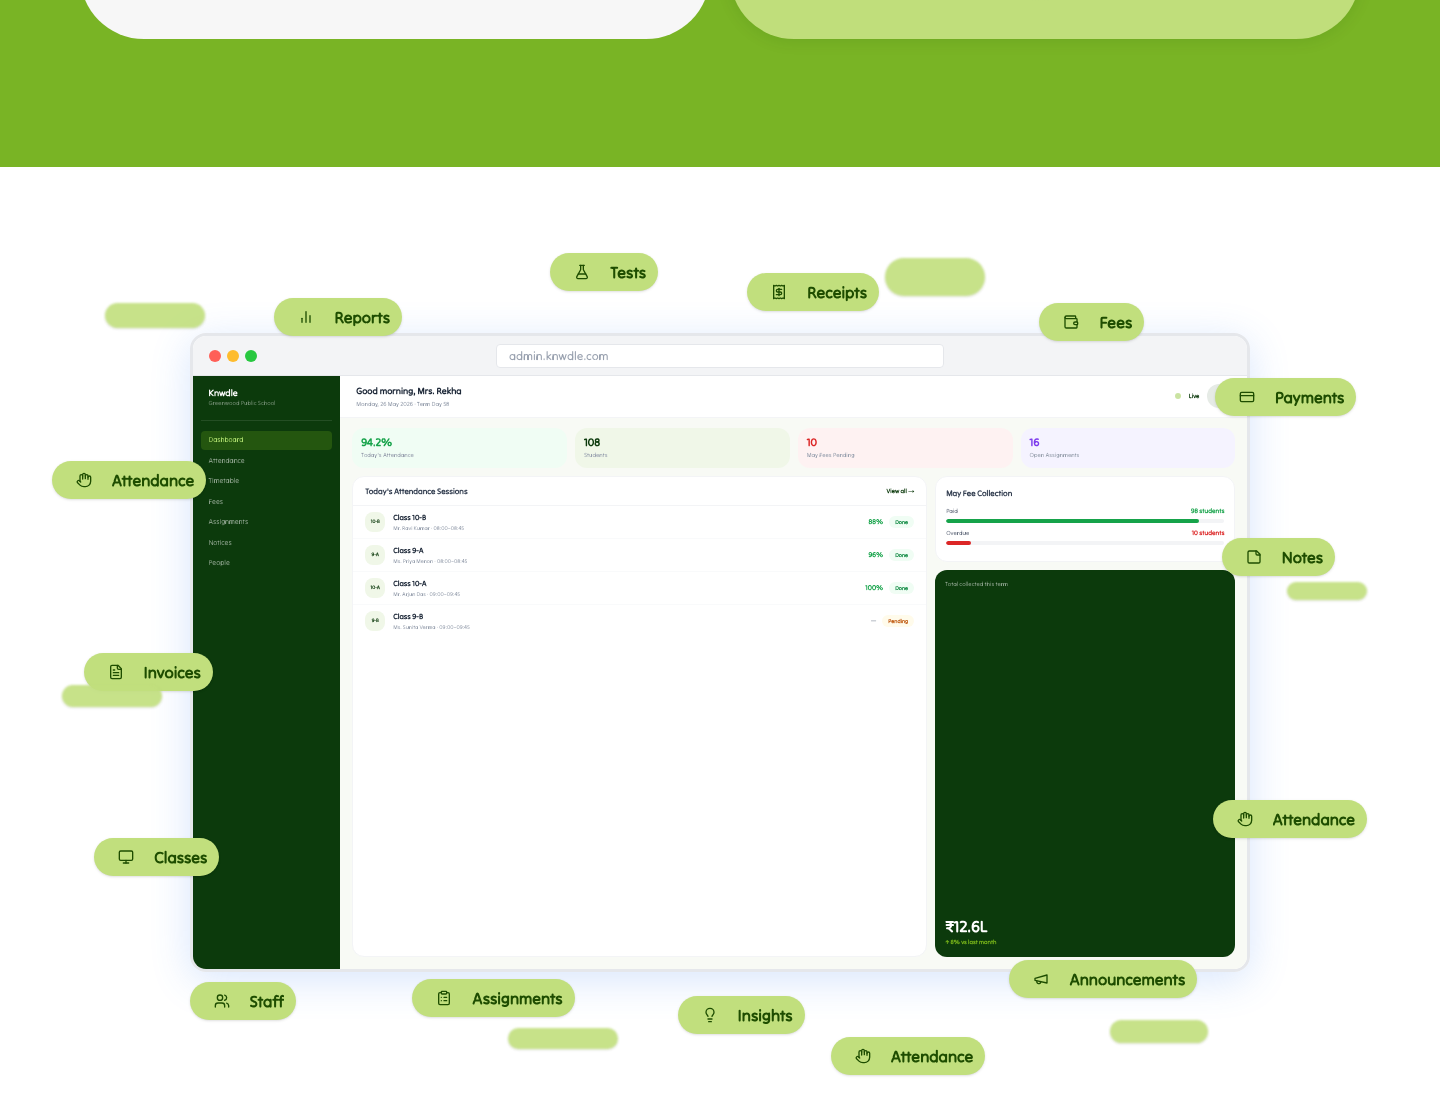
Task: Click the file icon on the Invoices pill
Action: tap(116, 672)
